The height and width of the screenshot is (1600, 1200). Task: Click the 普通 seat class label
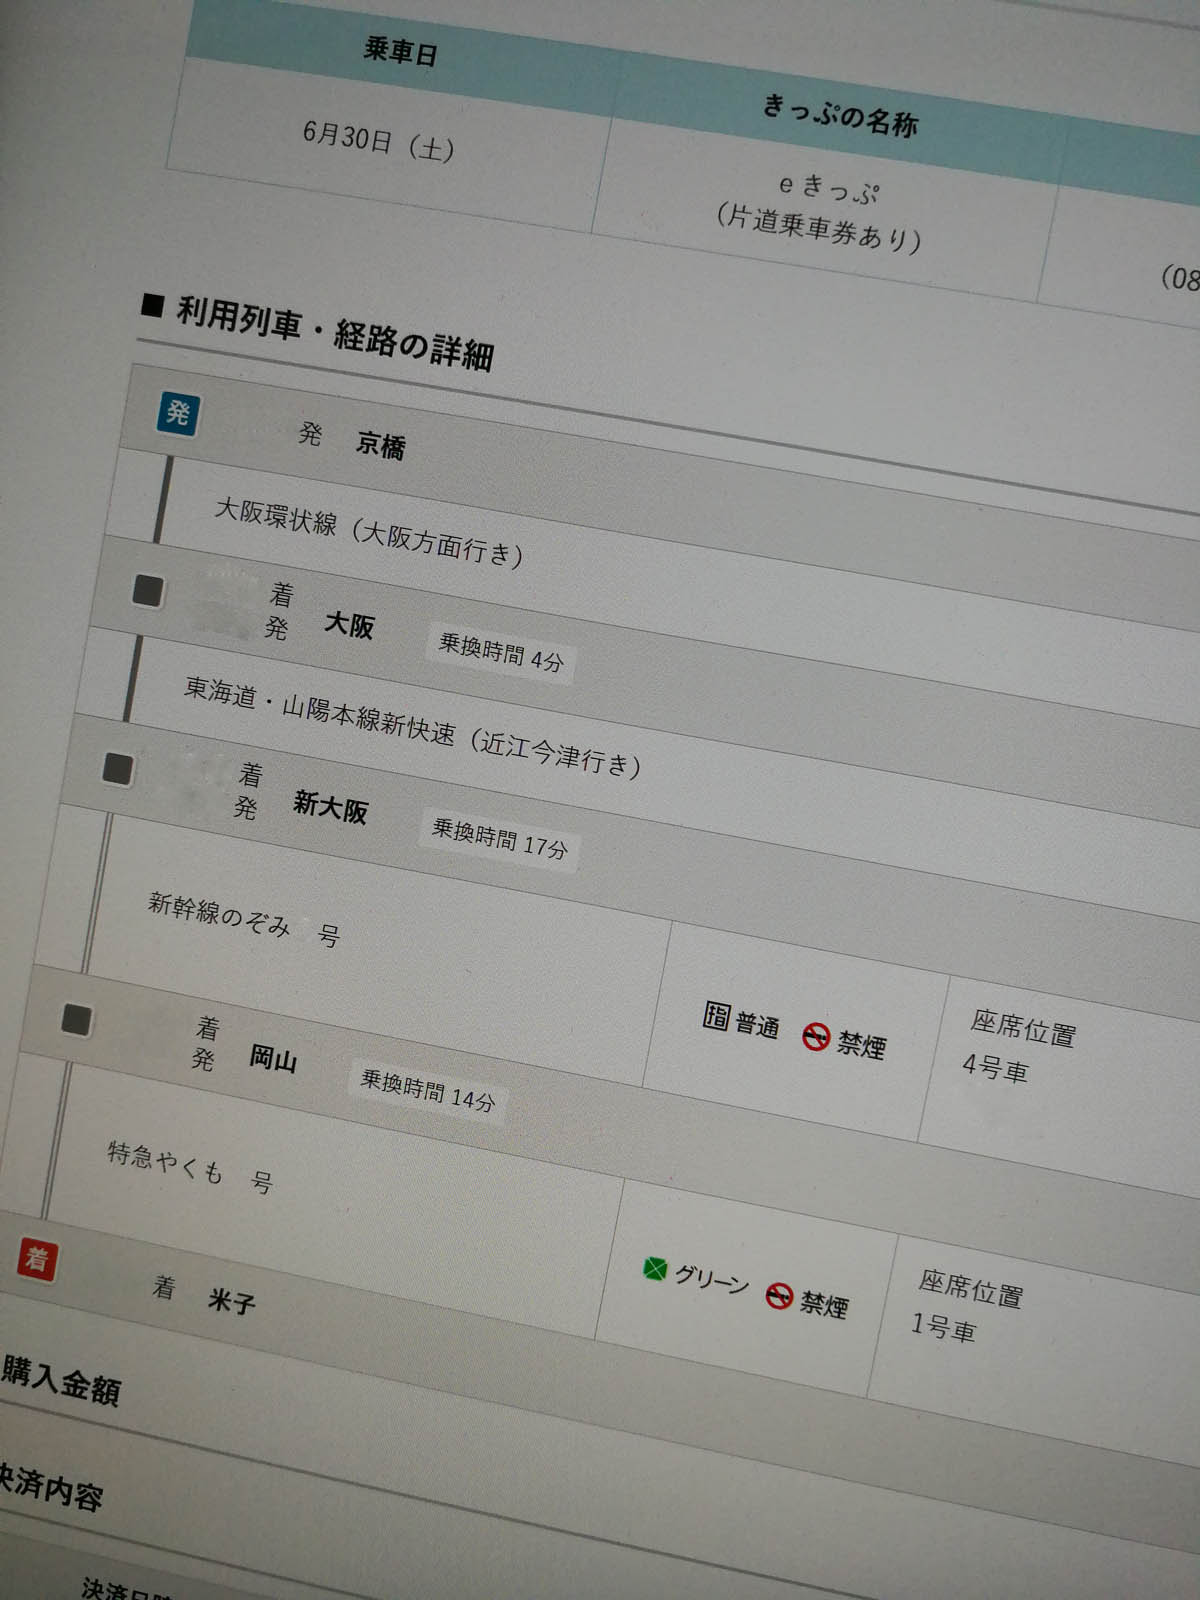[x=757, y=1025]
